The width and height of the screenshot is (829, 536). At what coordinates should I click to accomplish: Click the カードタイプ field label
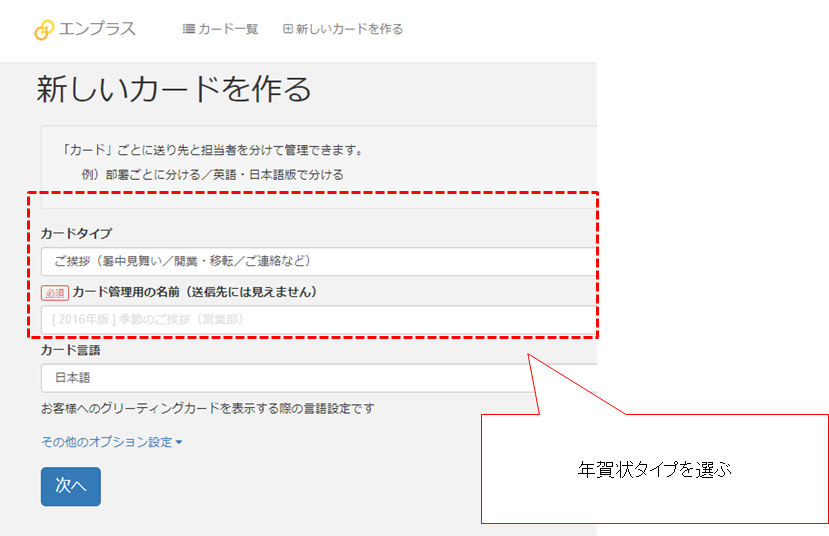point(76,234)
